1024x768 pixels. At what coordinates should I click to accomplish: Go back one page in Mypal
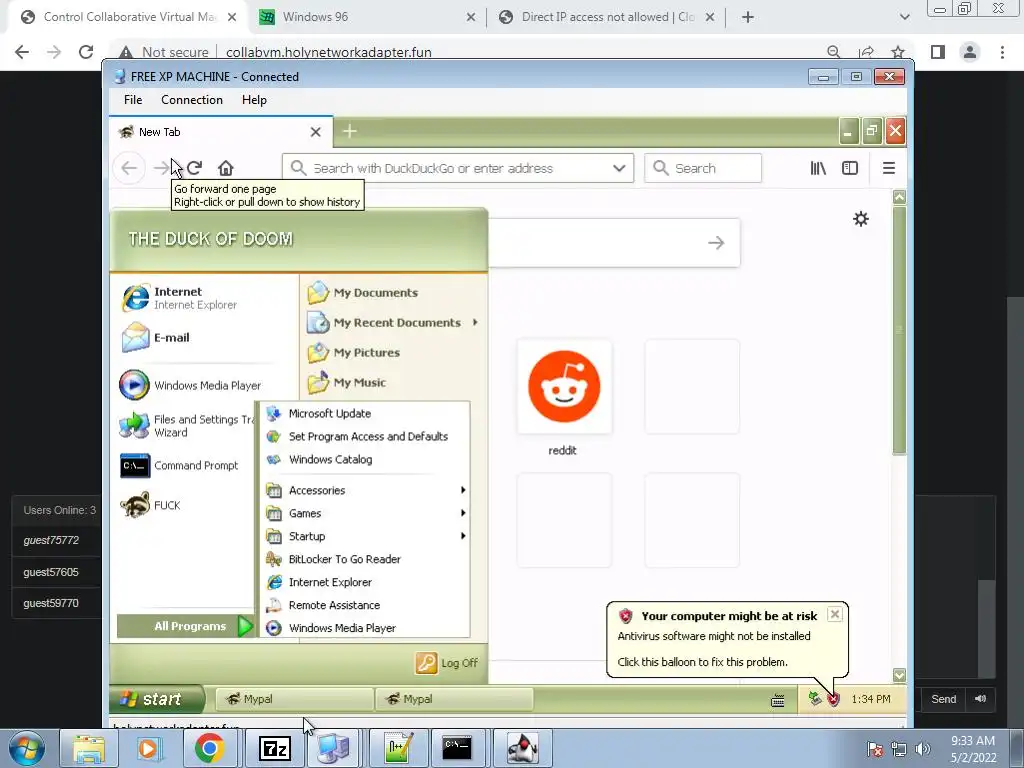click(129, 168)
